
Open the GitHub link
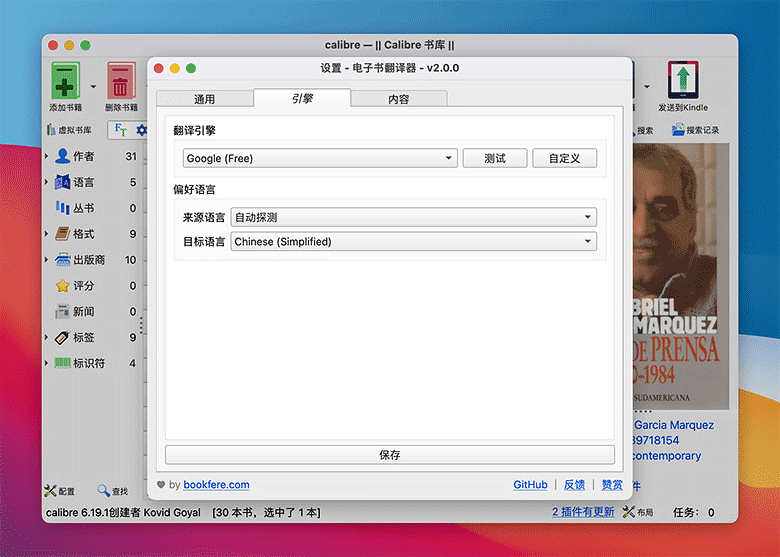tap(530, 484)
